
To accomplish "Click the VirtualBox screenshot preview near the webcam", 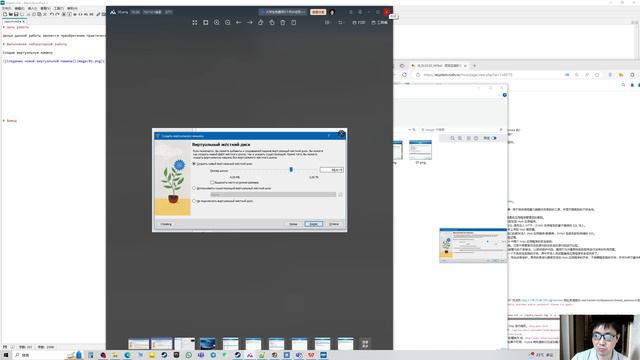I will pos(473,245).
